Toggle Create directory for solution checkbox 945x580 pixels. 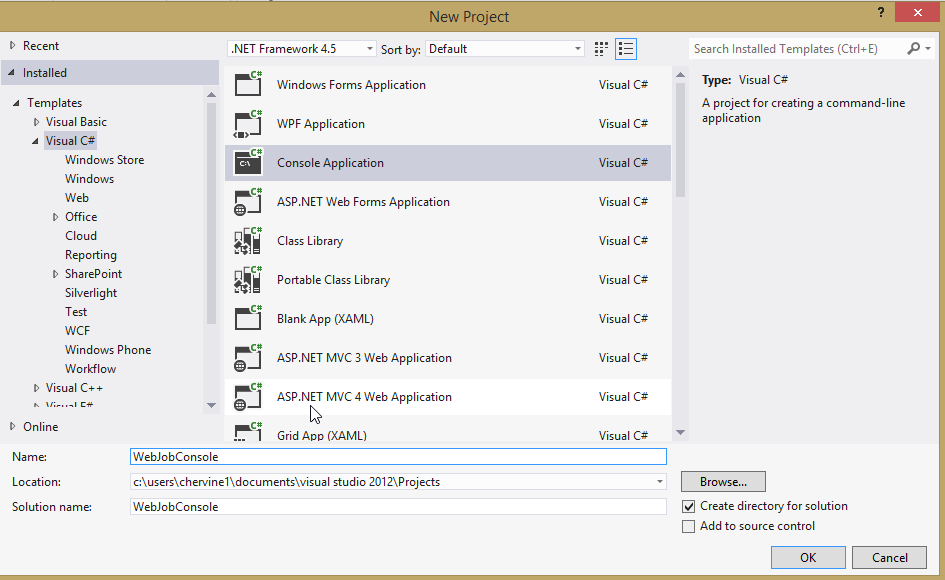tap(688, 506)
